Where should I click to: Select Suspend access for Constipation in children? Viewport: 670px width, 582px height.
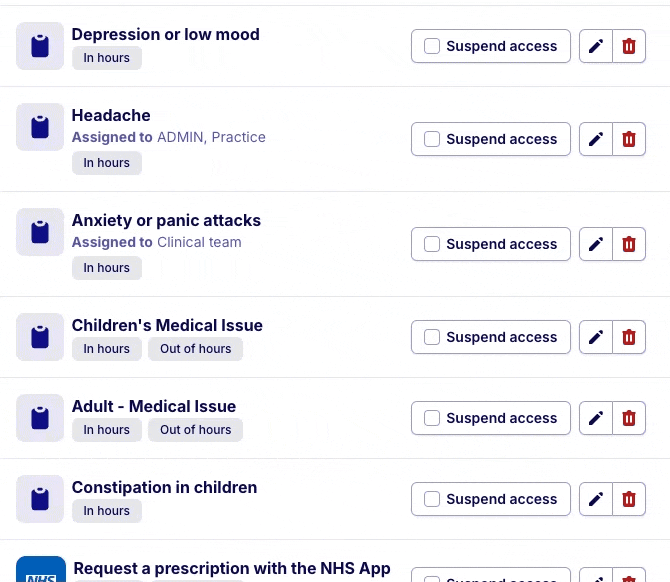point(432,499)
